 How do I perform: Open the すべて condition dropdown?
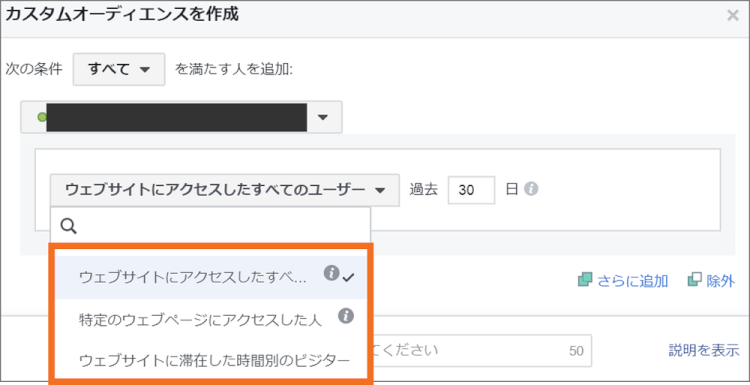(x=119, y=69)
